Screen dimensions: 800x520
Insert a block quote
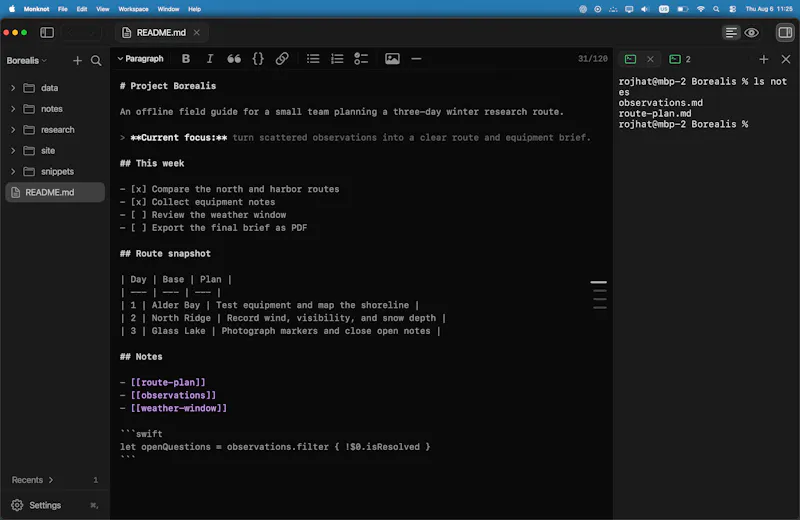(234, 59)
